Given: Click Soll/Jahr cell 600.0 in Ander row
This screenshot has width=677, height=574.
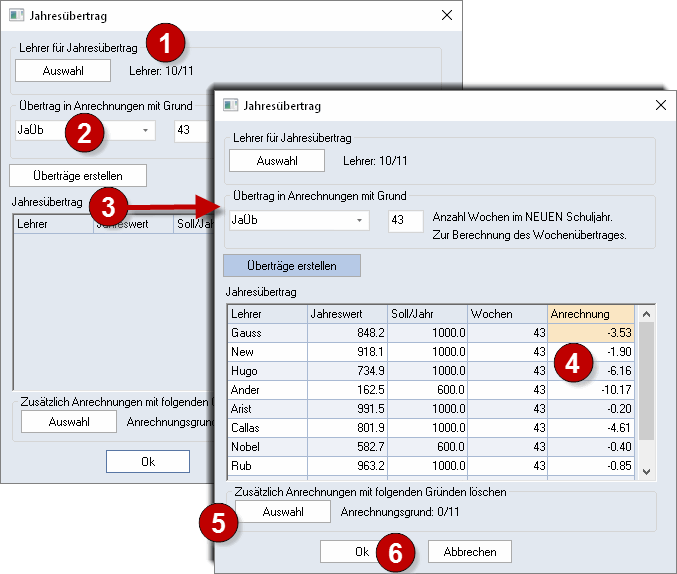Looking at the screenshot, I should coord(427,390).
